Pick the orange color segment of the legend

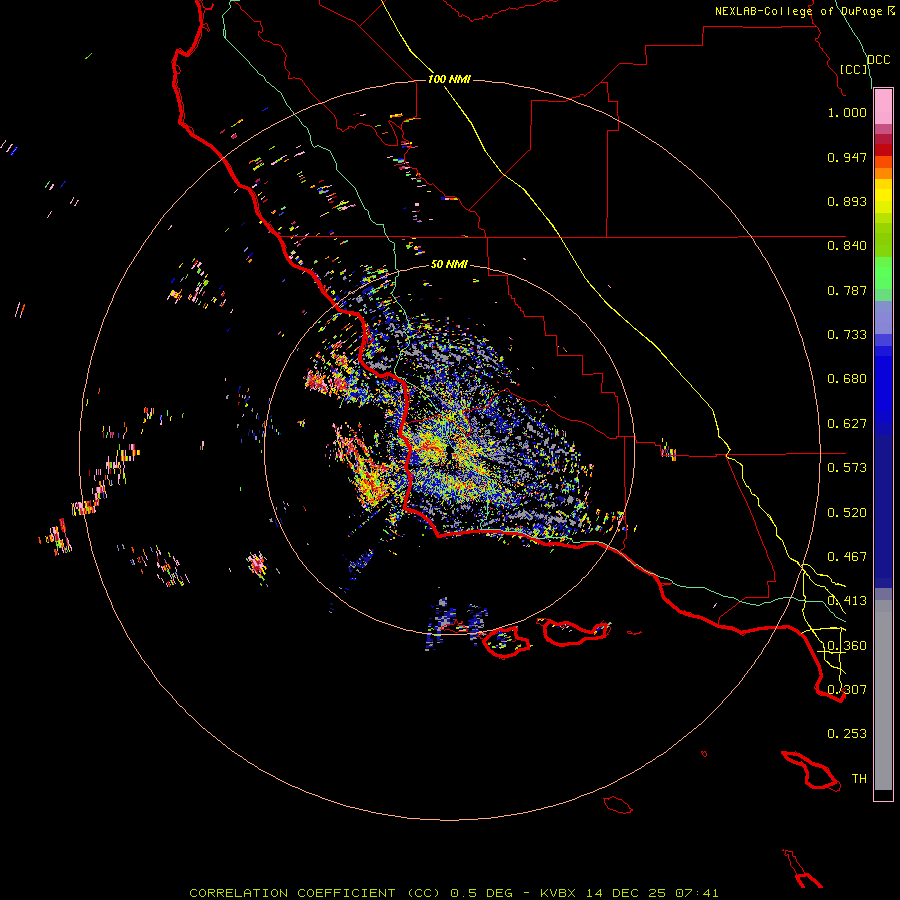pos(883,173)
